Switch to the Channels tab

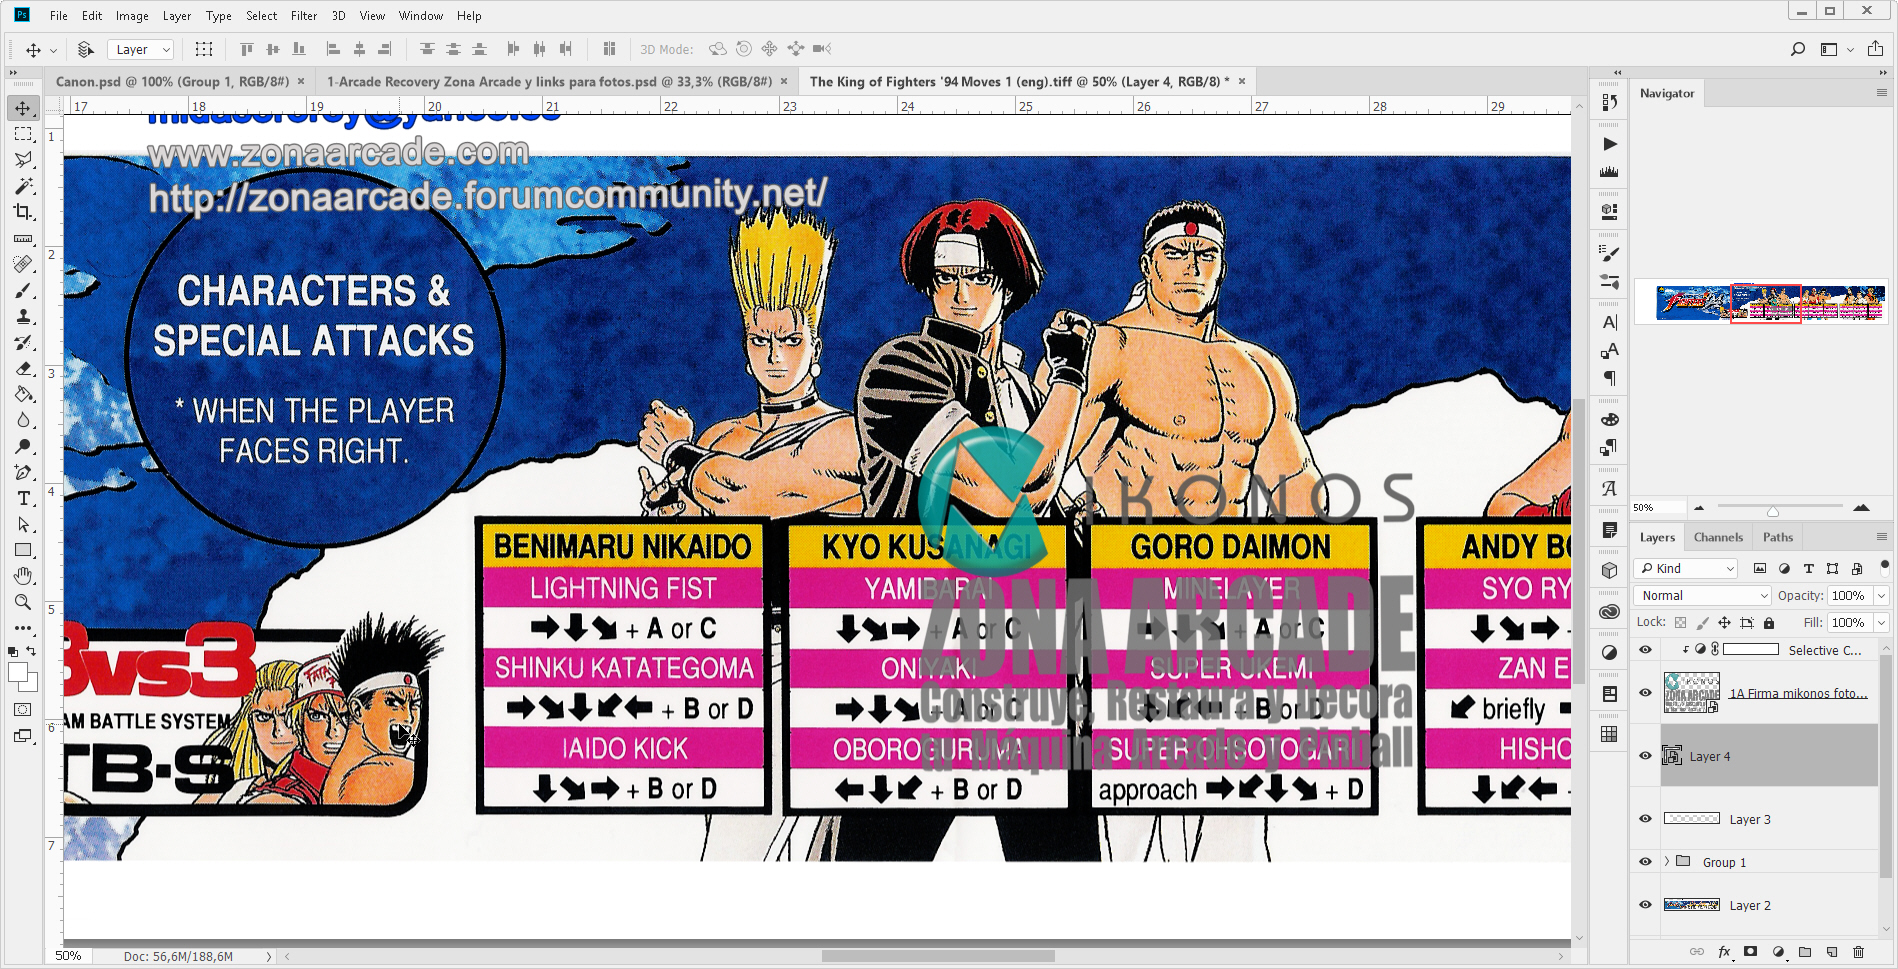click(x=1717, y=537)
